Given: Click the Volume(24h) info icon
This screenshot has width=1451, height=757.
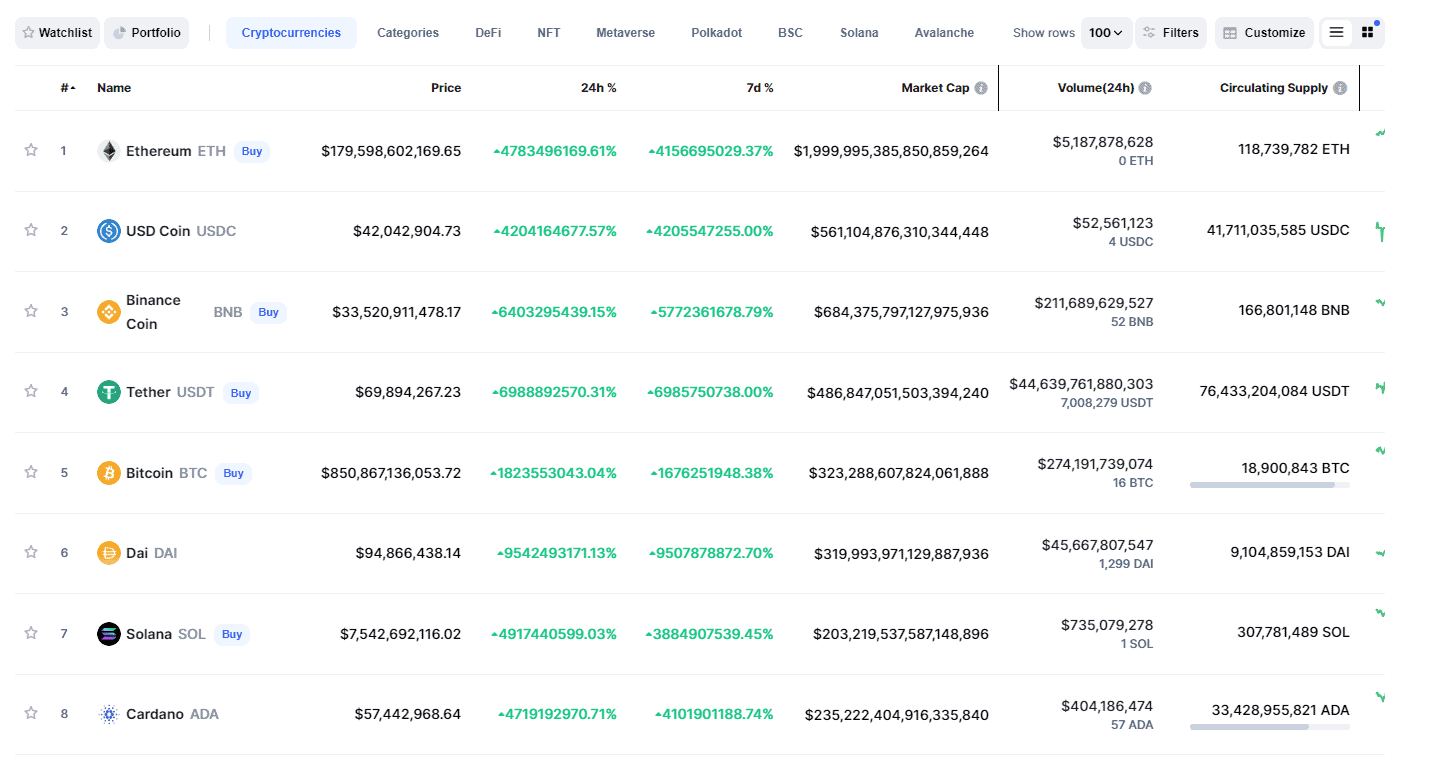Looking at the screenshot, I should 1145,88.
